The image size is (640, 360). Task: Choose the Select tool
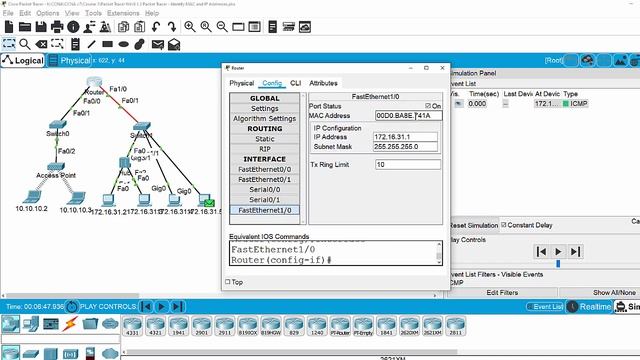(x=9, y=44)
